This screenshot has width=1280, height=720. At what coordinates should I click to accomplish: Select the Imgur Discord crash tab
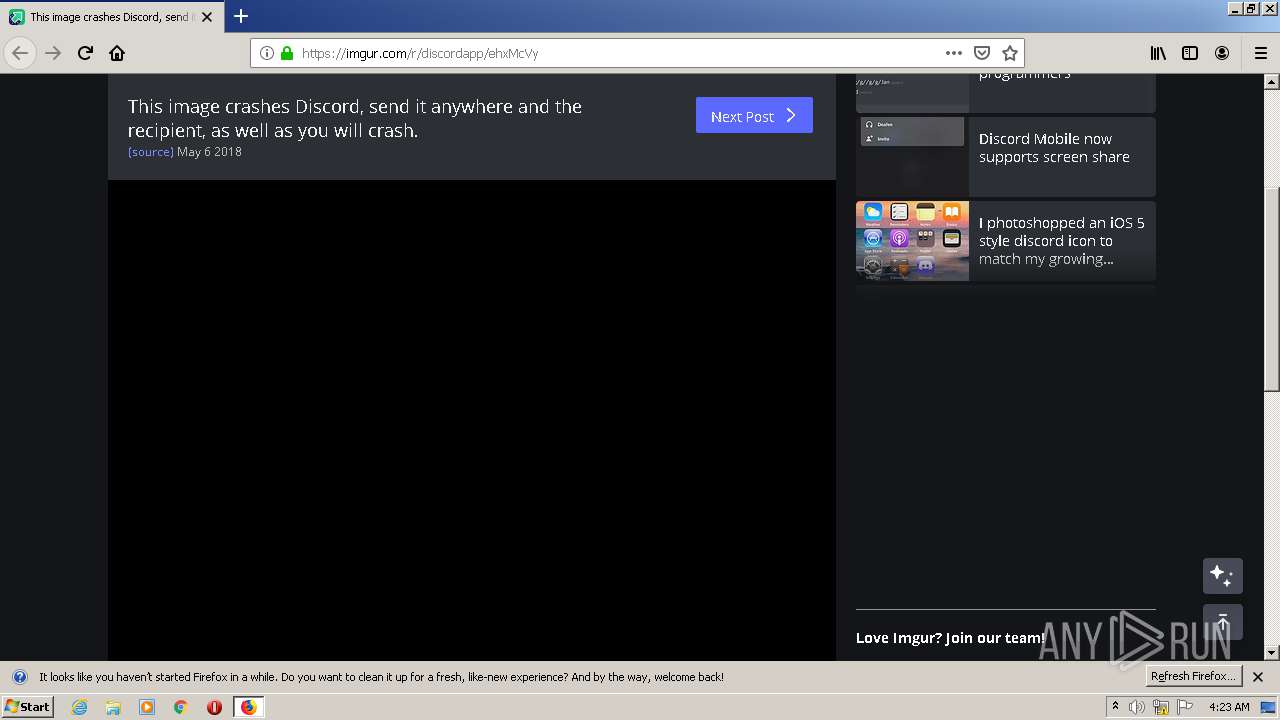112,17
